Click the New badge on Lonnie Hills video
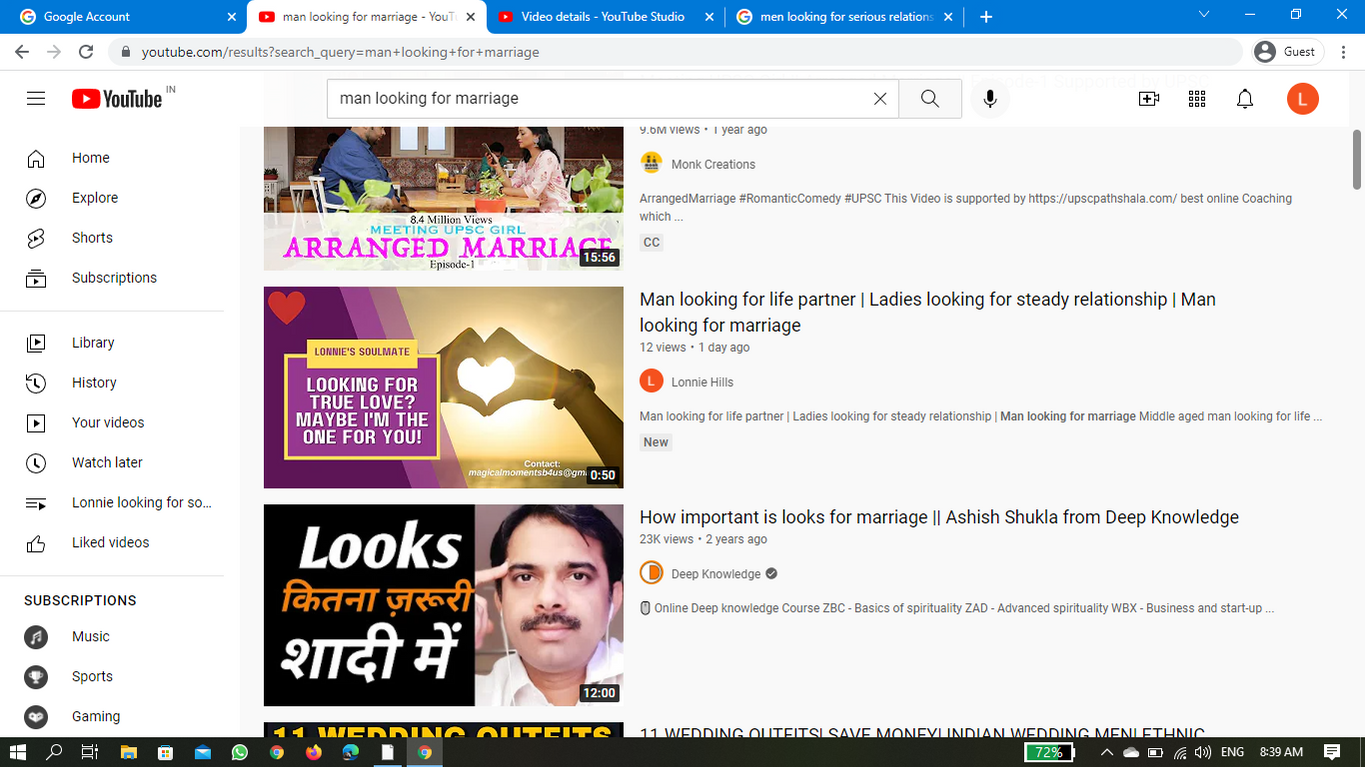Viewport: 1365px width, 767px height. tap(656, 442)
